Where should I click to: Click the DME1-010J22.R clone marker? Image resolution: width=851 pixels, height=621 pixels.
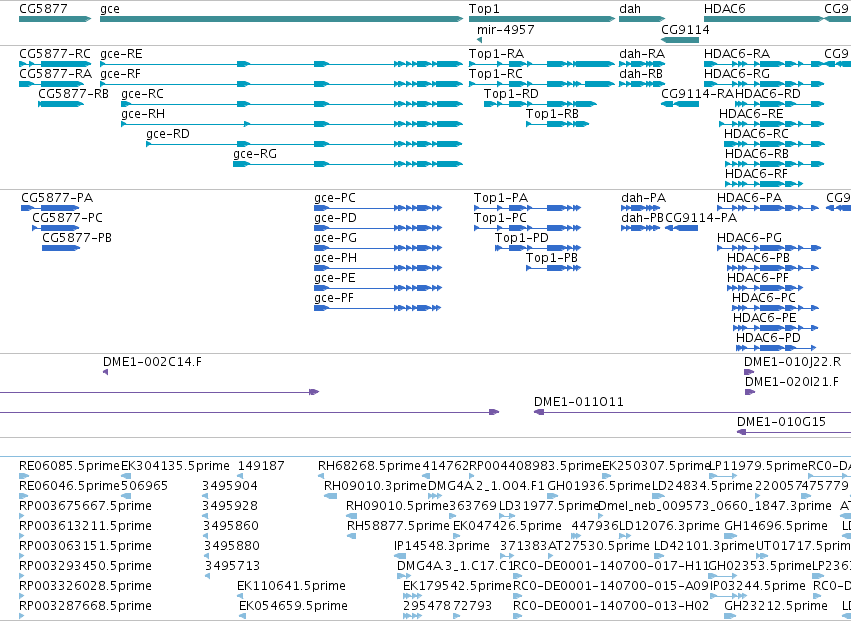point(749,372)
